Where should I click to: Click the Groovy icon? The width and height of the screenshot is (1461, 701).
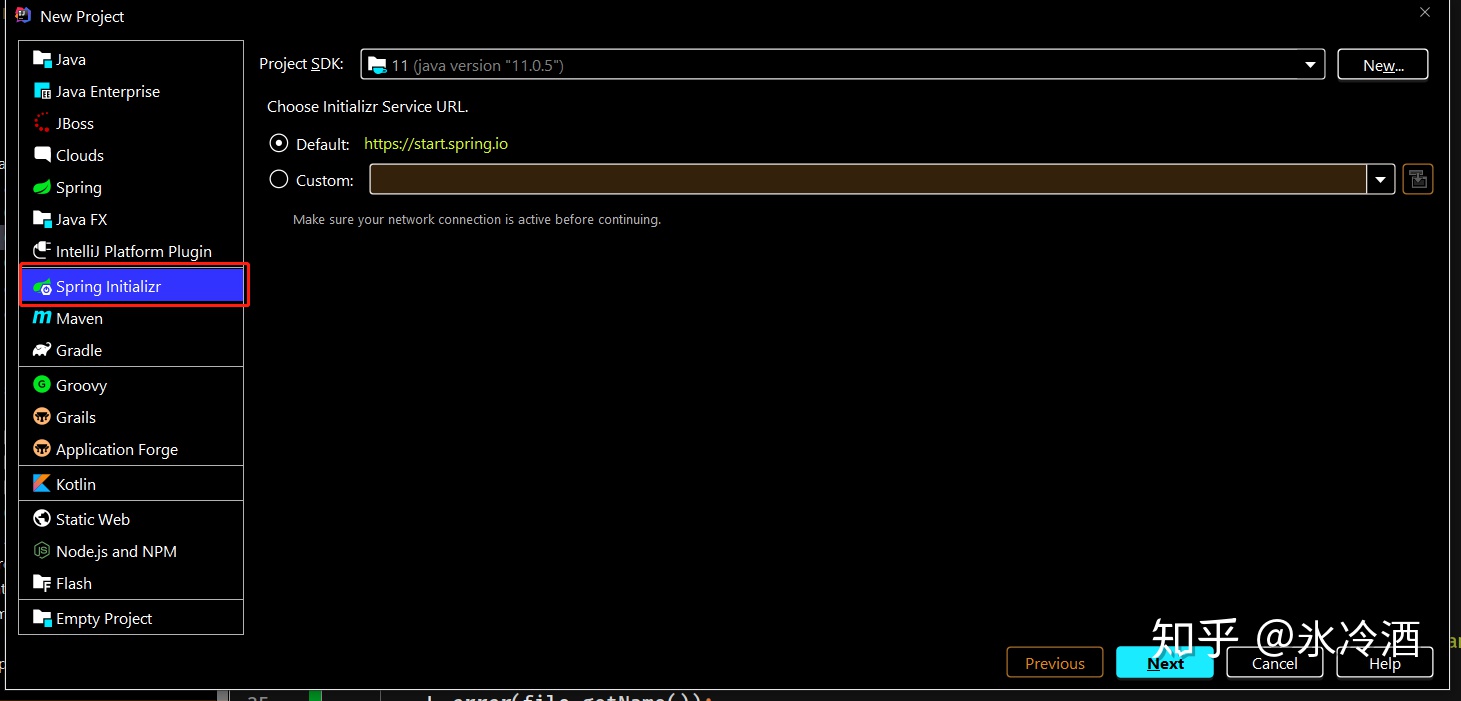[x=42, y=385]
